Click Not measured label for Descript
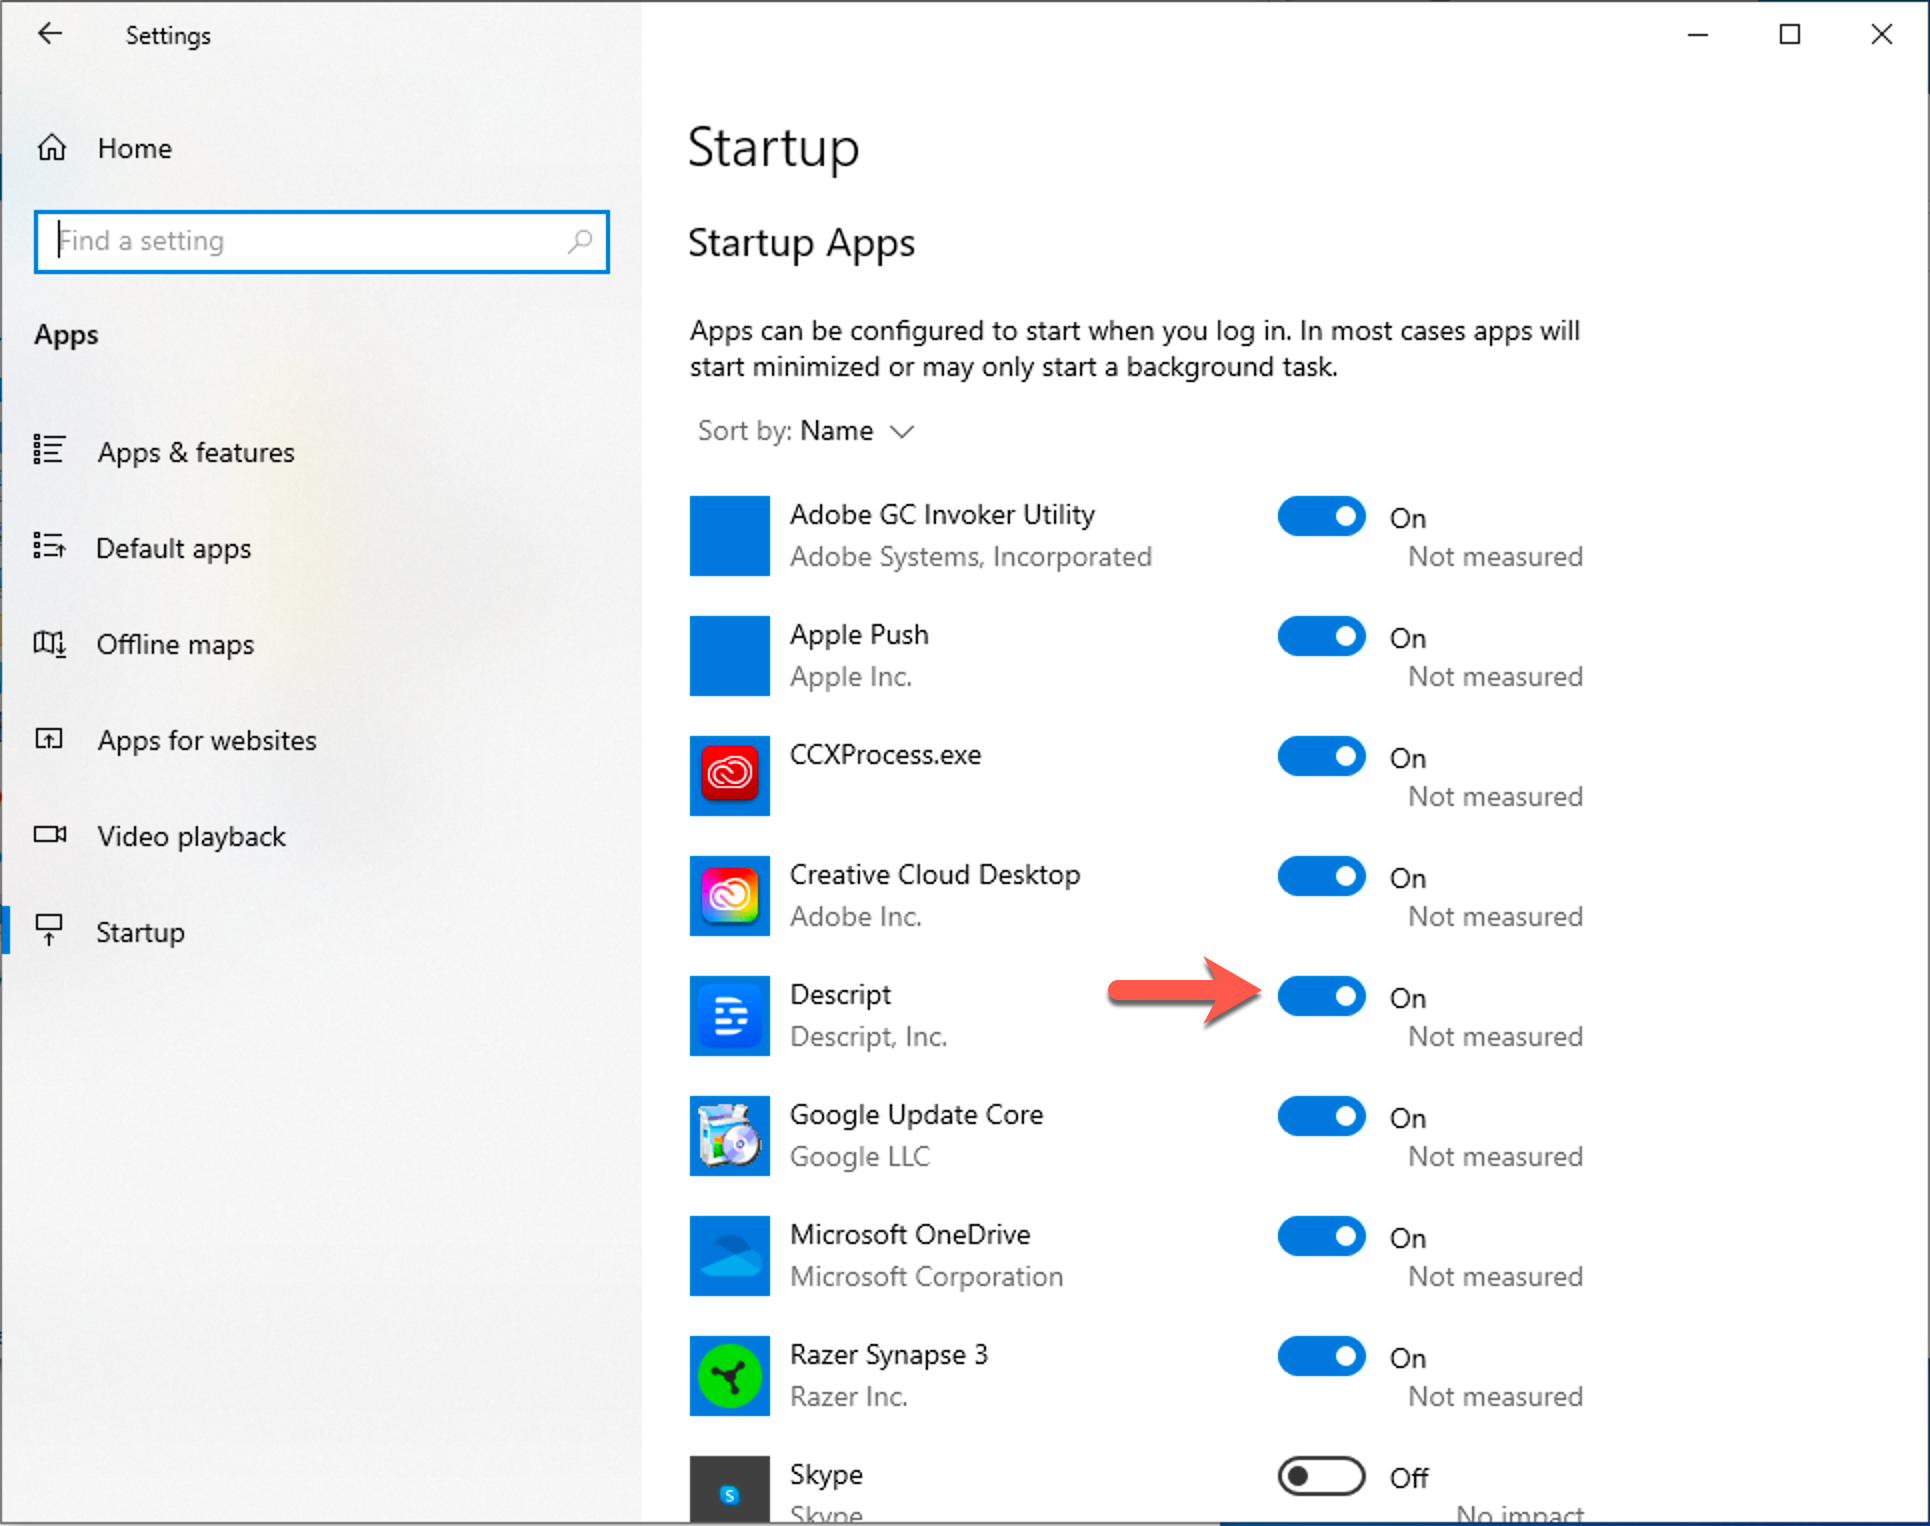This screenshot has width=1930, height=1526. (1495, 1037)
